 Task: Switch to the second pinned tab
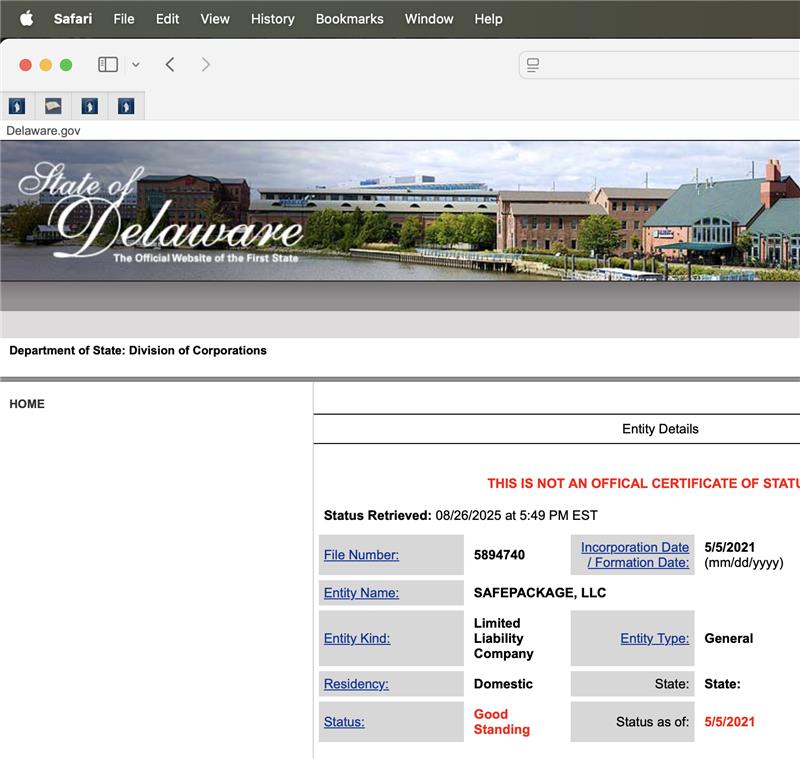click(x=53, y=106)
